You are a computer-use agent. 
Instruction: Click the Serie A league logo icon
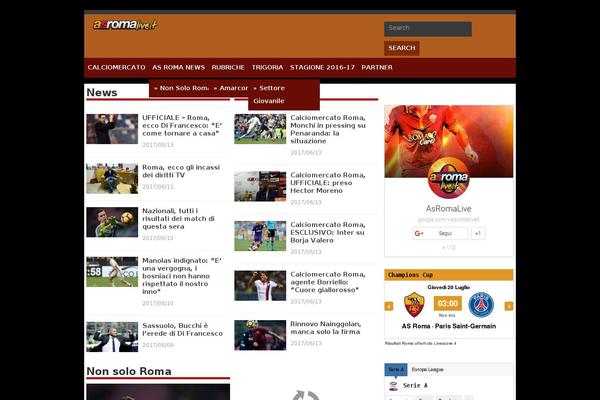(393, 386)
